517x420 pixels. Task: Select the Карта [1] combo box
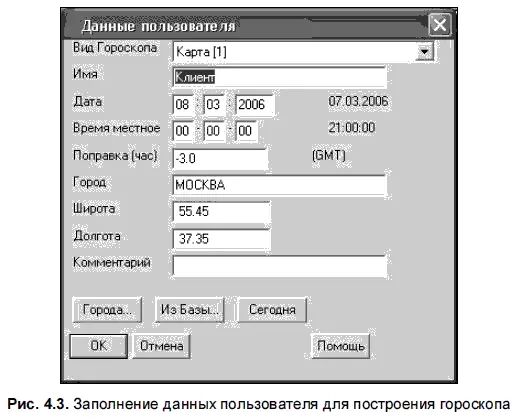[303, 52]
